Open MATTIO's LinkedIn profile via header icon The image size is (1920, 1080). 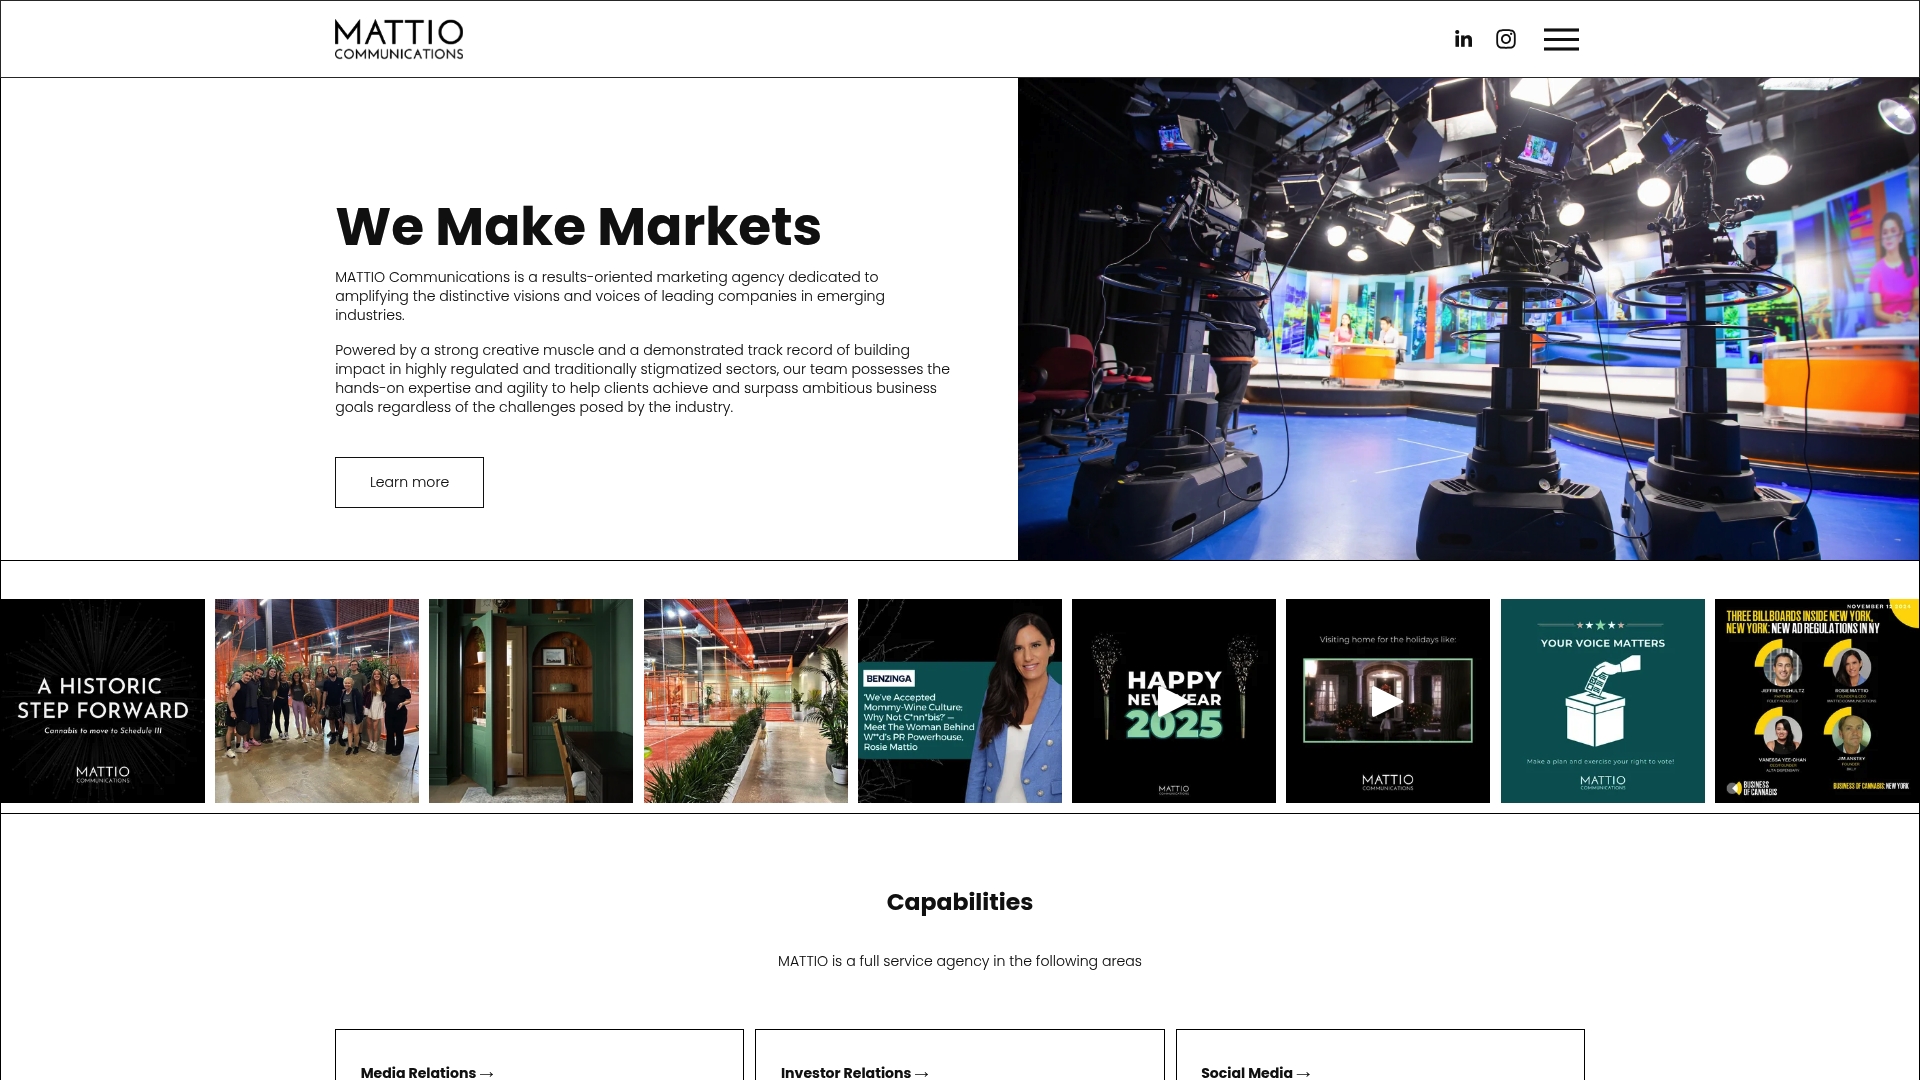point(1463,38)
